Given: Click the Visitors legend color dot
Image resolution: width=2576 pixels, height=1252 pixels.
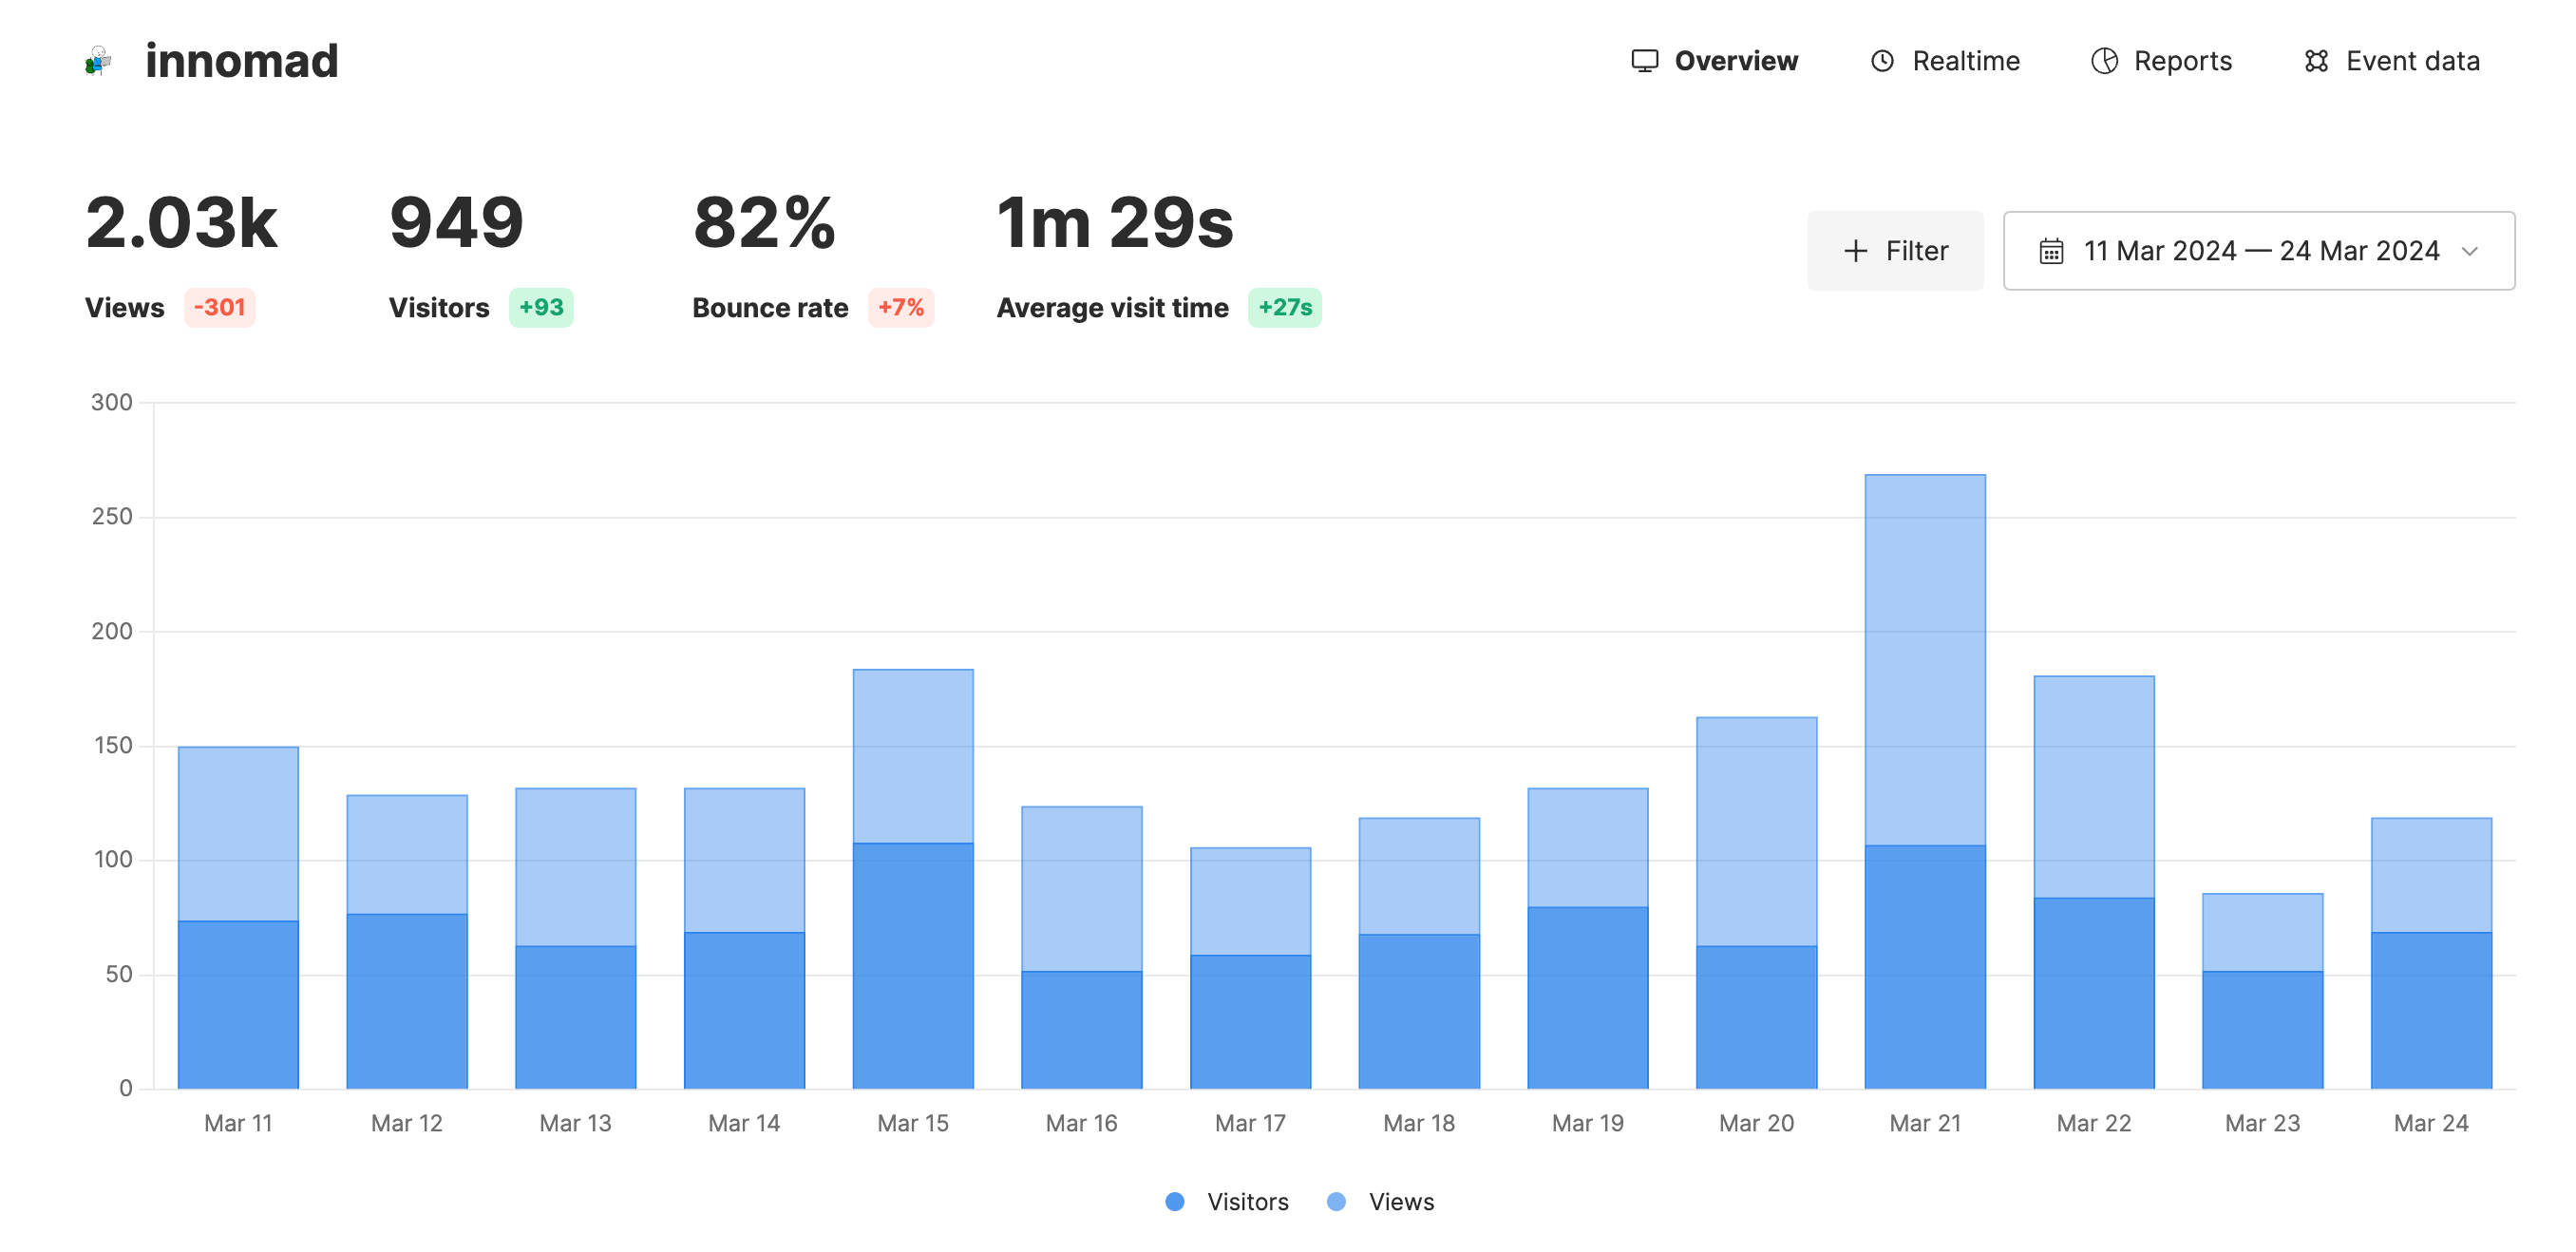Looking at the screenshot, I should [1175, 1201].
